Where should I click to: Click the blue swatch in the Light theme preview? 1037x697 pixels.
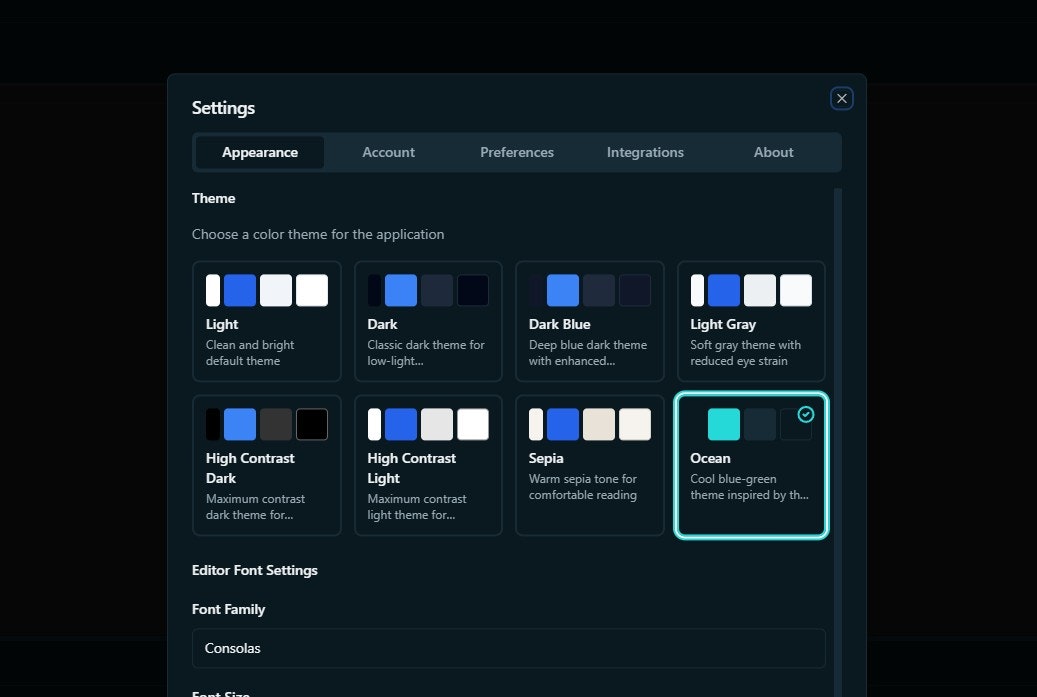point(239,290)
